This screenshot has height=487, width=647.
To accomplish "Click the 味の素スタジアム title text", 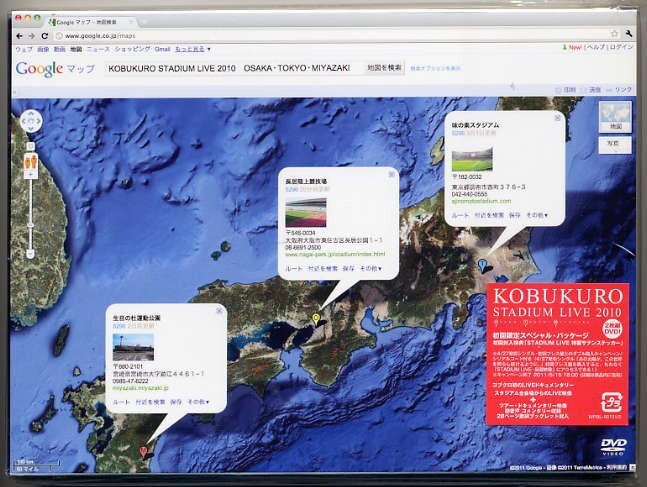I will point(475,125).
